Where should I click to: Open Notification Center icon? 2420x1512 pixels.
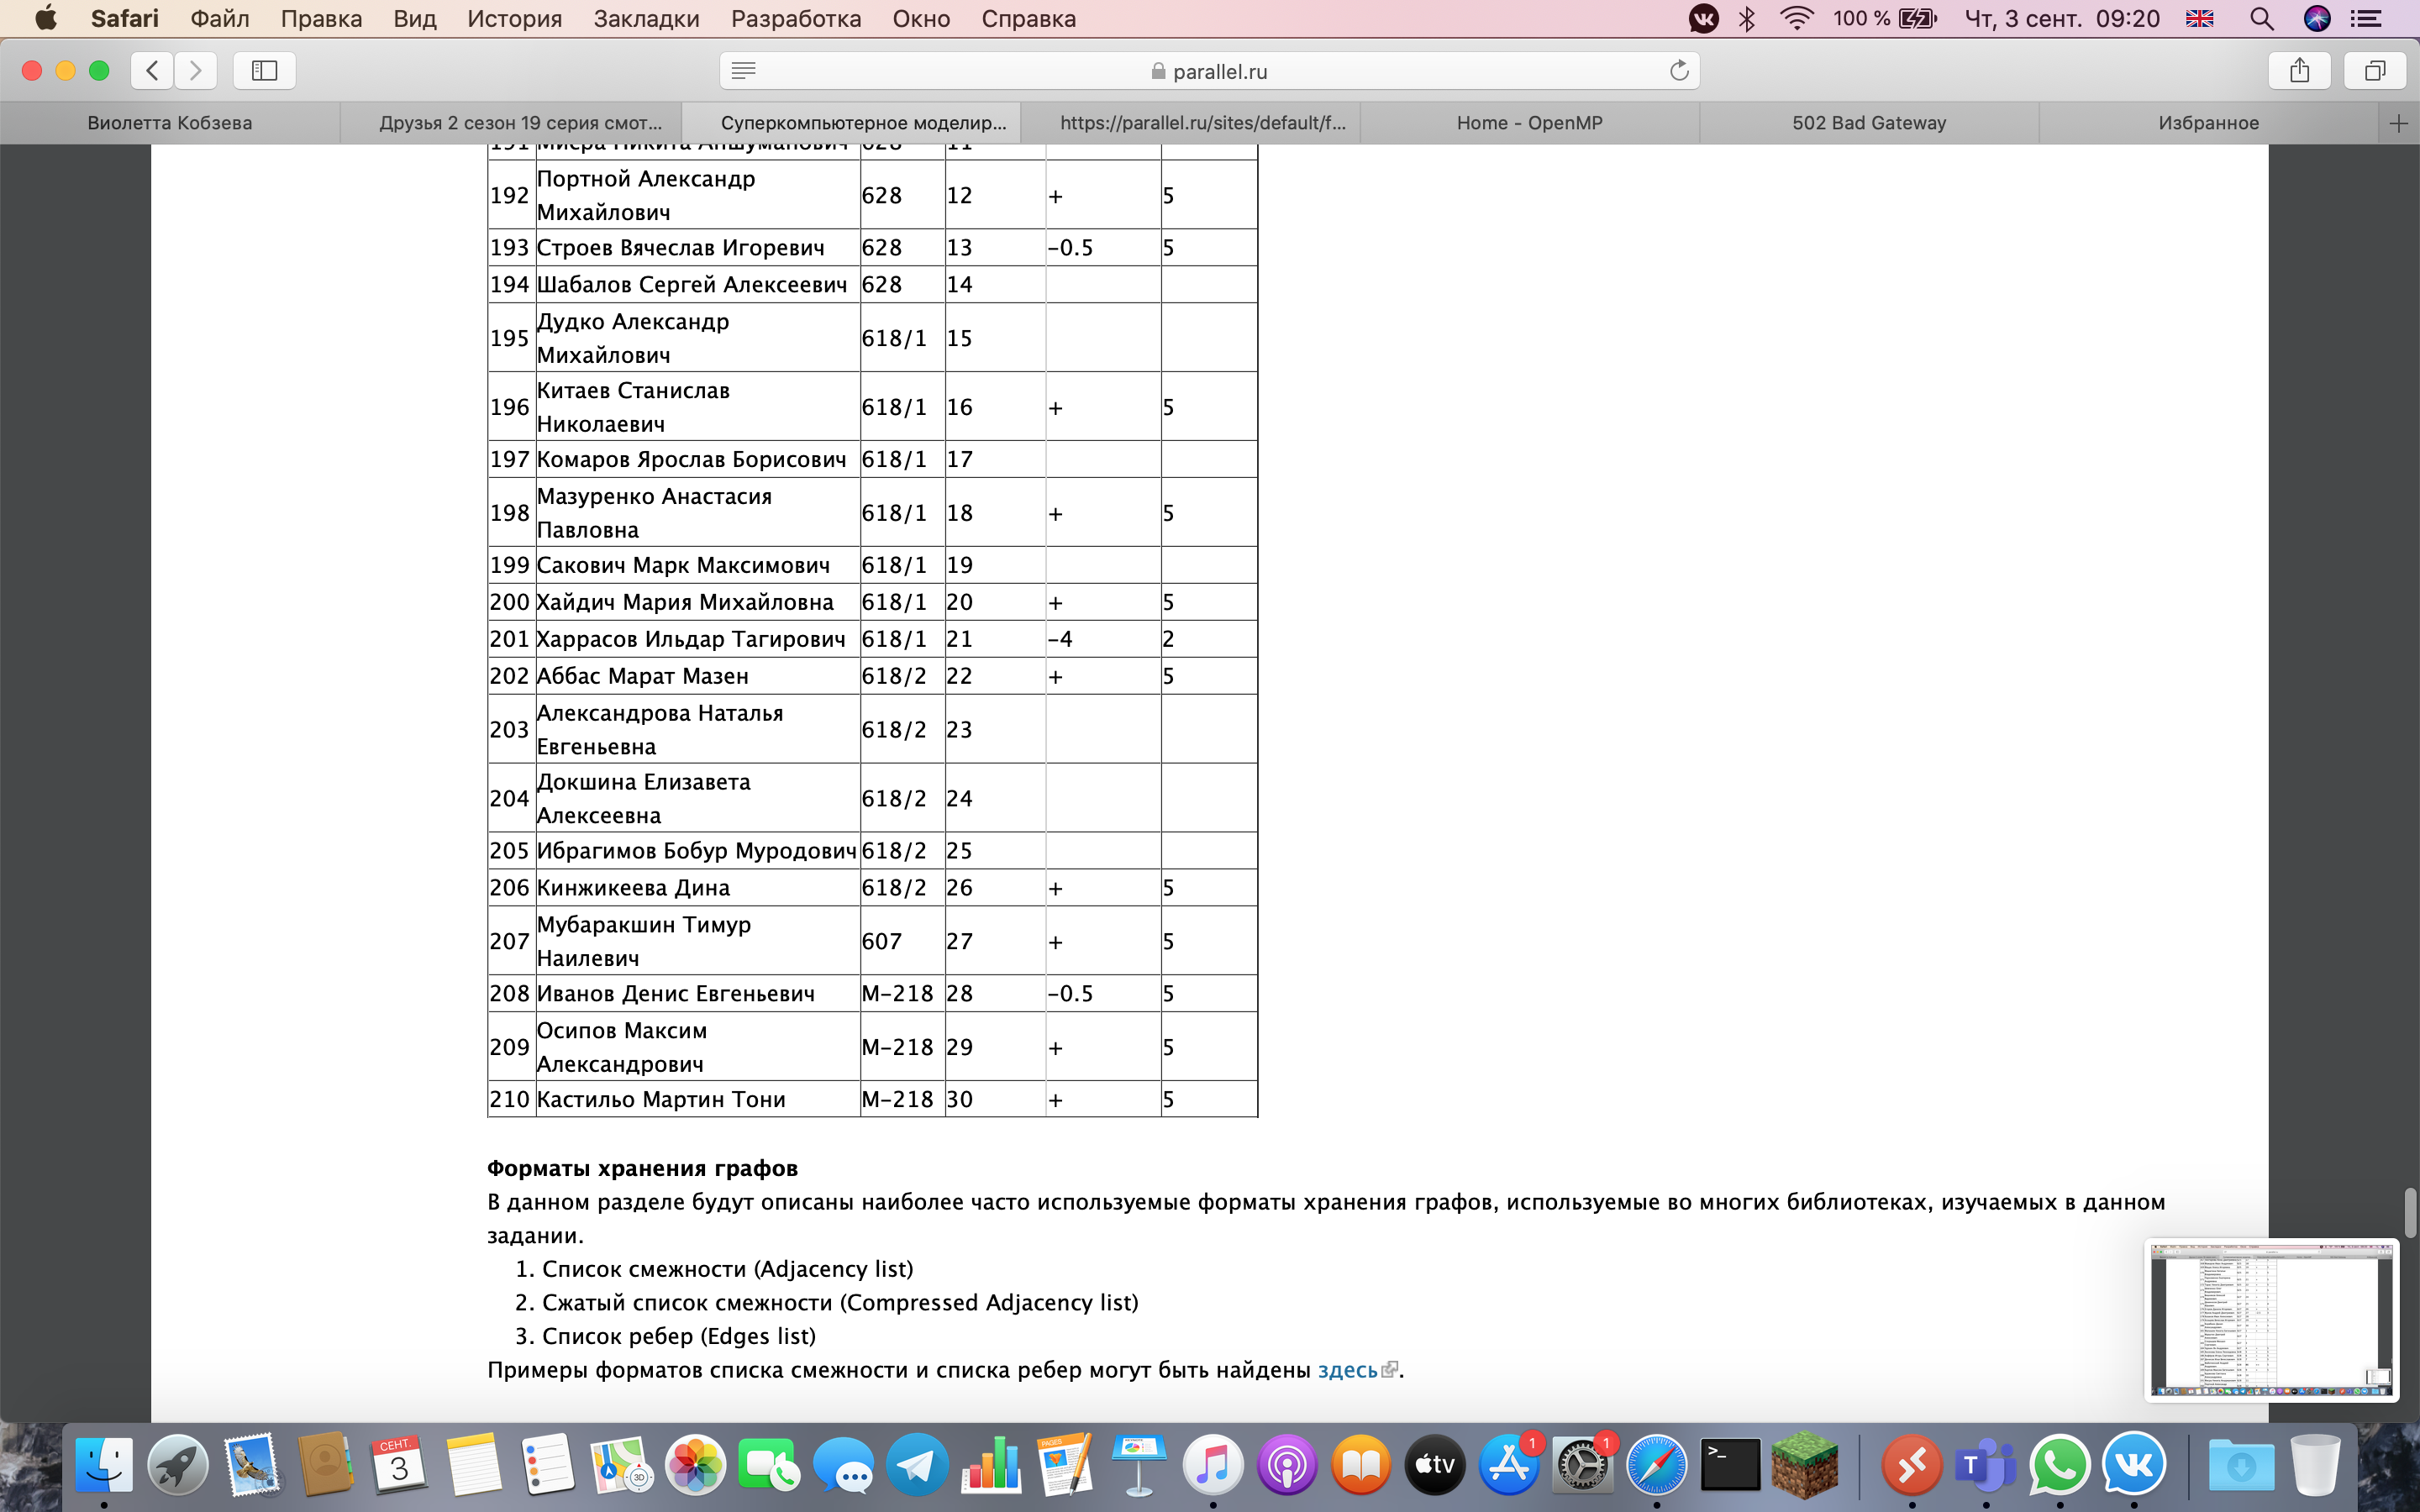[x=2365, y=18]
